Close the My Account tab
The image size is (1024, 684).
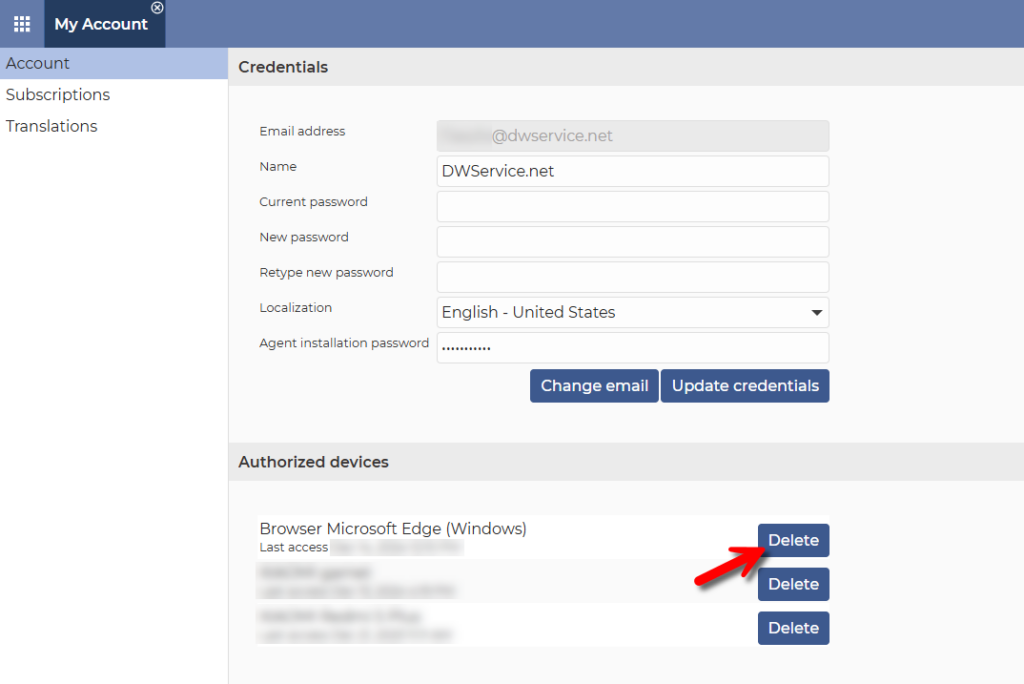[157, 8]
